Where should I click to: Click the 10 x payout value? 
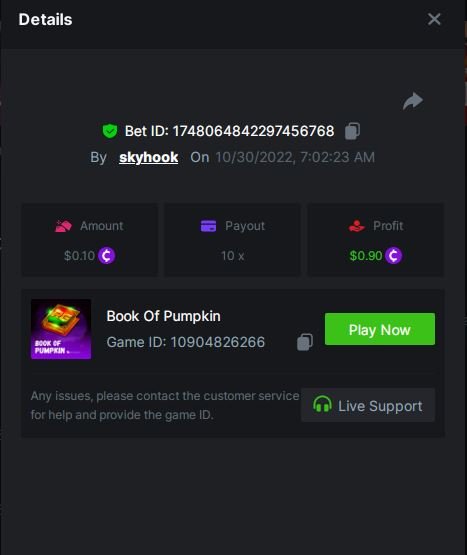point(232,256)
